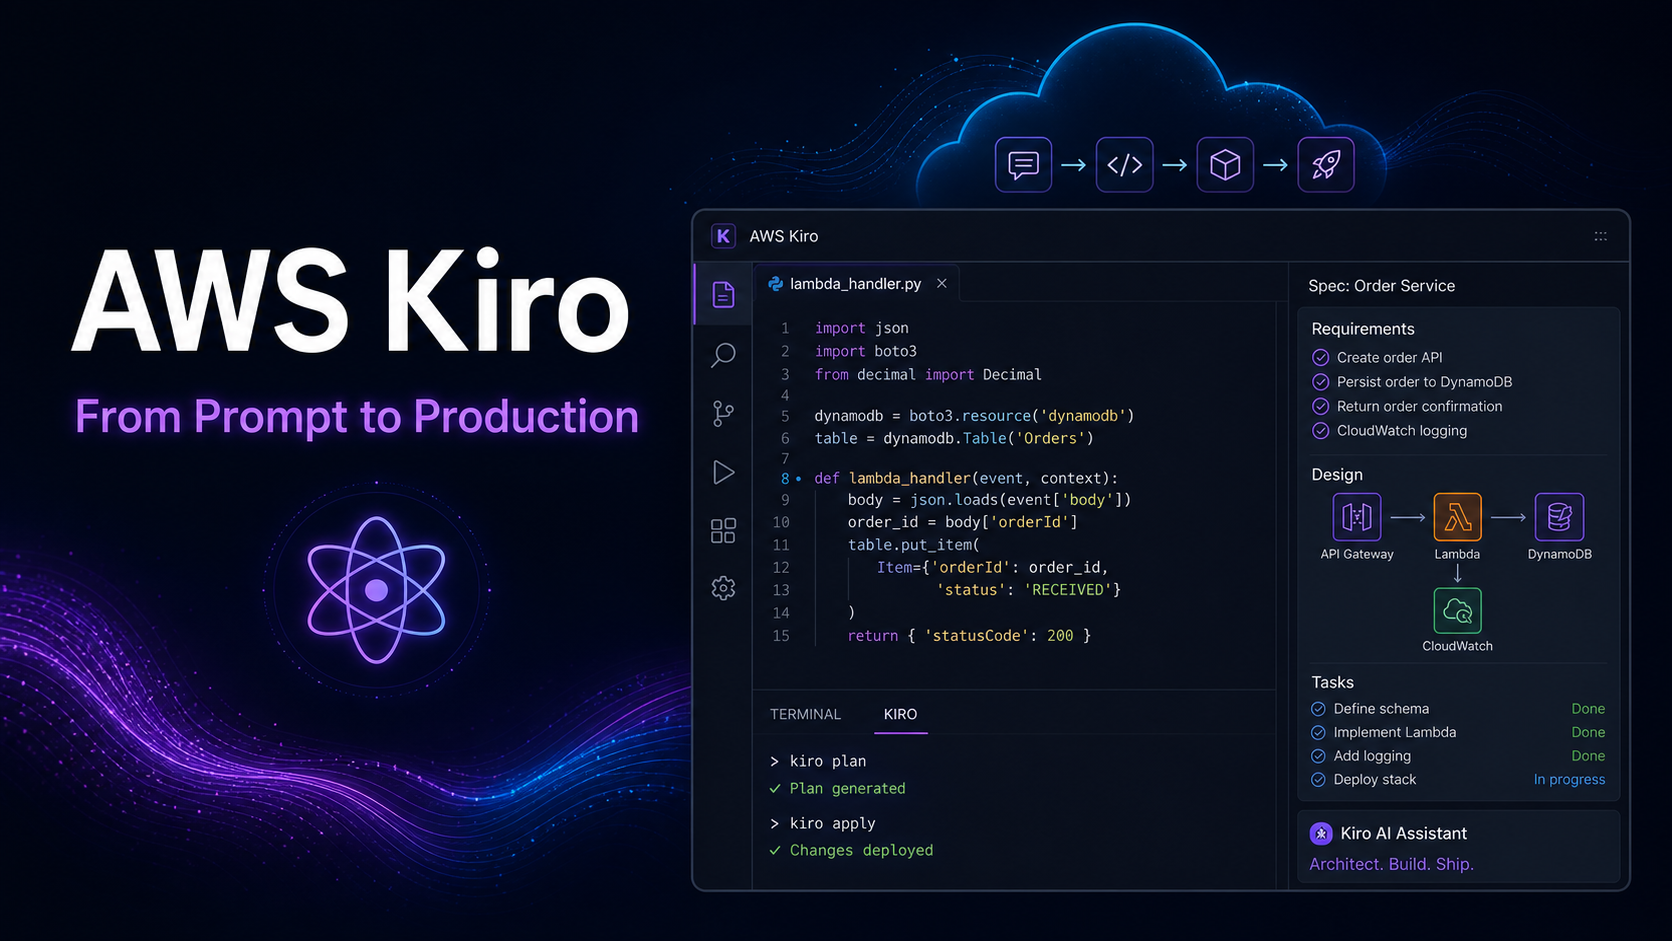This screenshot has width=1672, height=941.
Task: Toggle the Add logging task checkmark
Action: (1318, 756)
